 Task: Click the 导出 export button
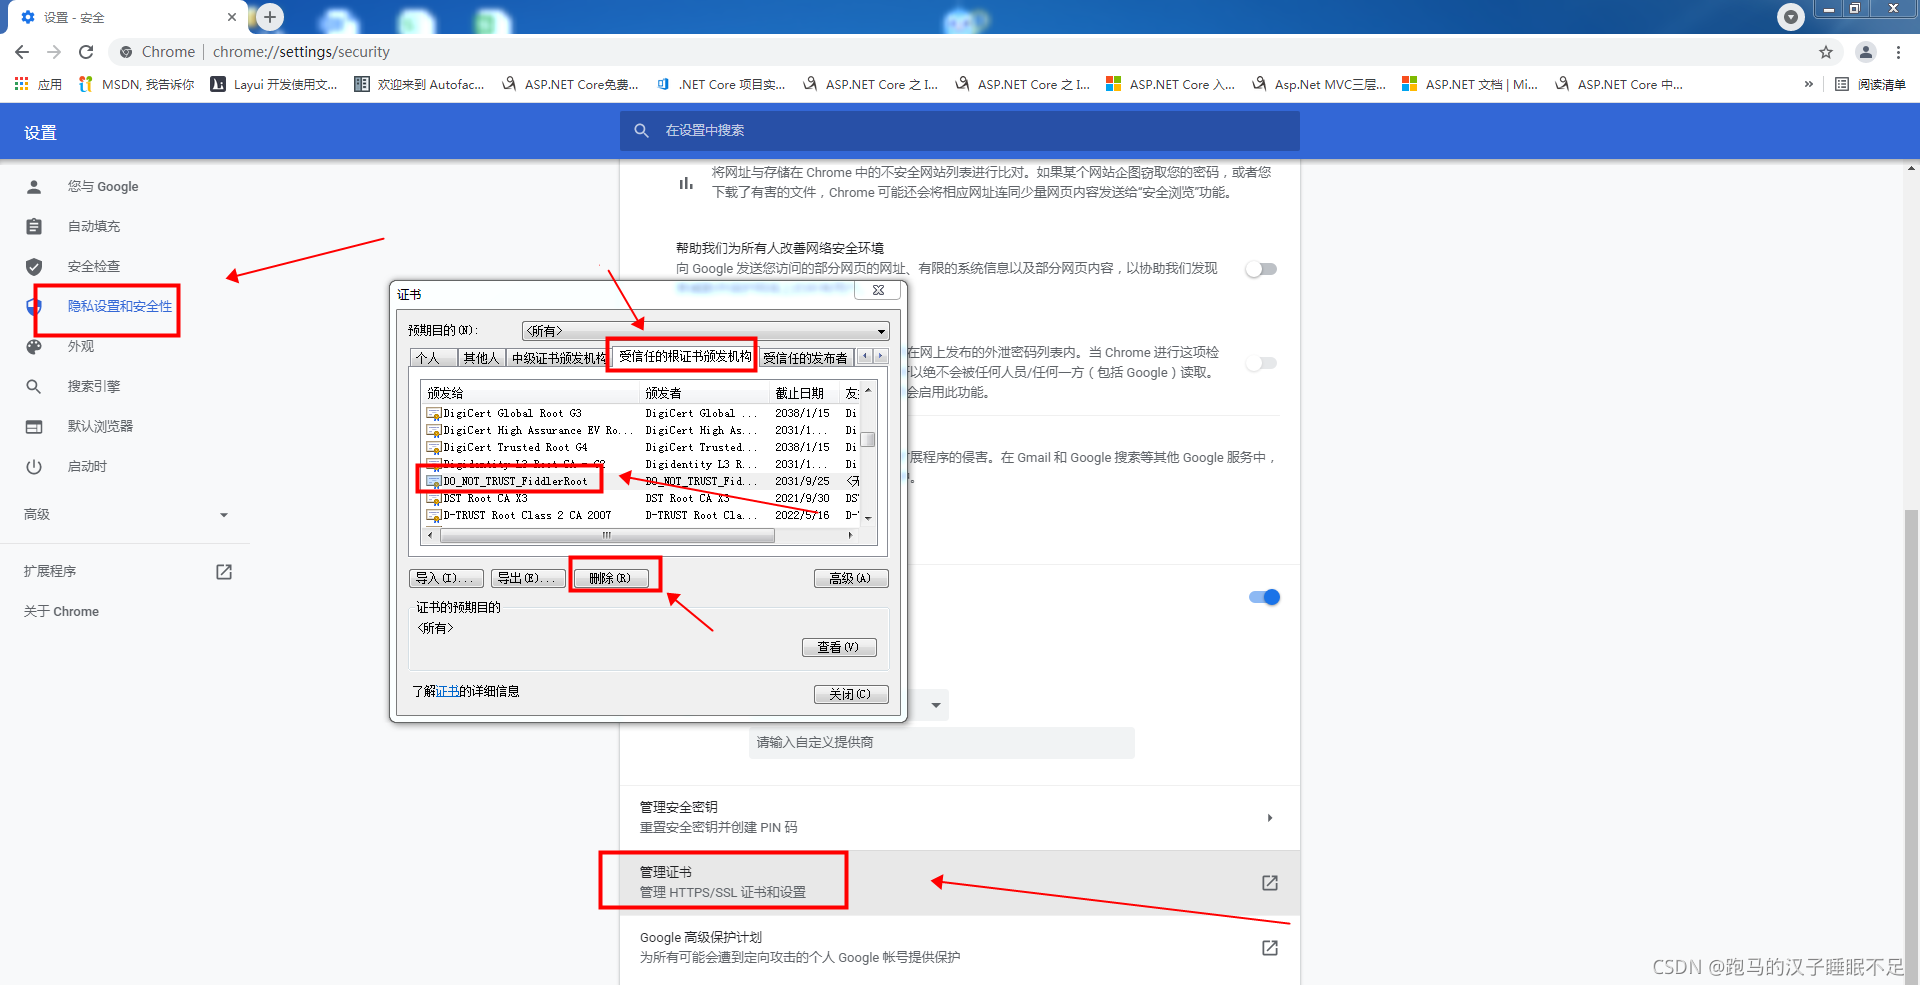(528, 578)
